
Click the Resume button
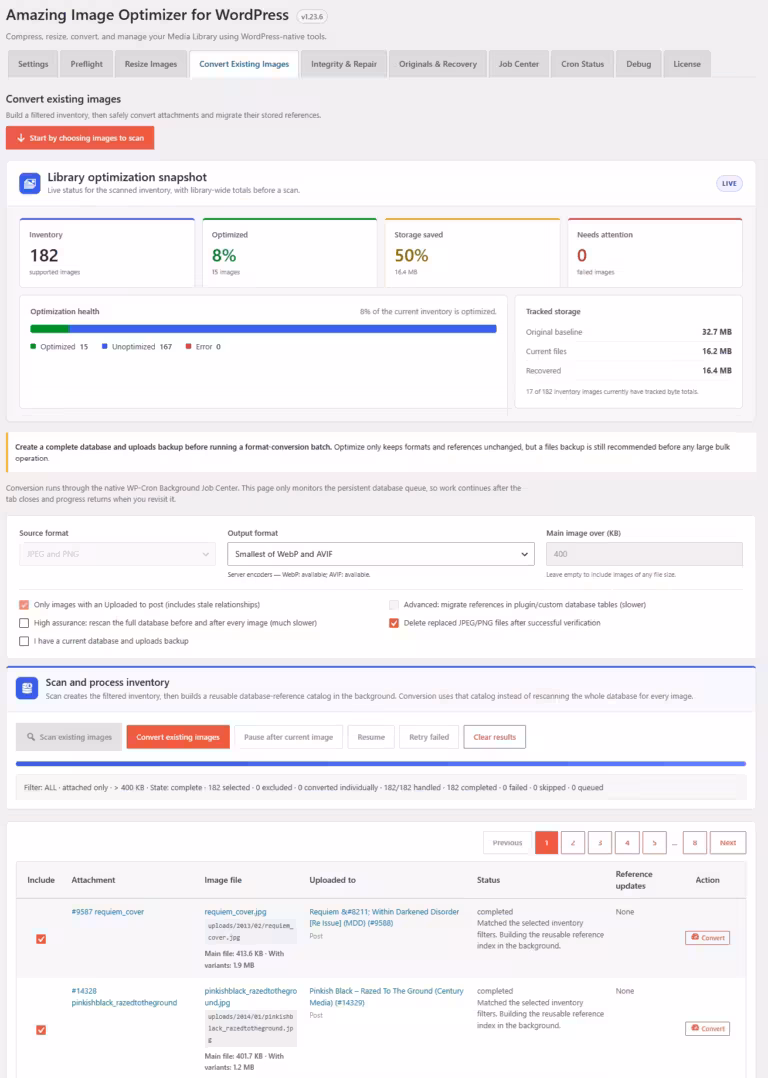(x=371, y=737)
